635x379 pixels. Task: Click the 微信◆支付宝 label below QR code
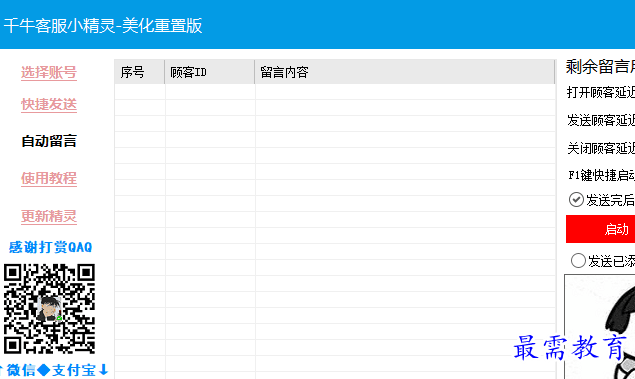(52, 370)
